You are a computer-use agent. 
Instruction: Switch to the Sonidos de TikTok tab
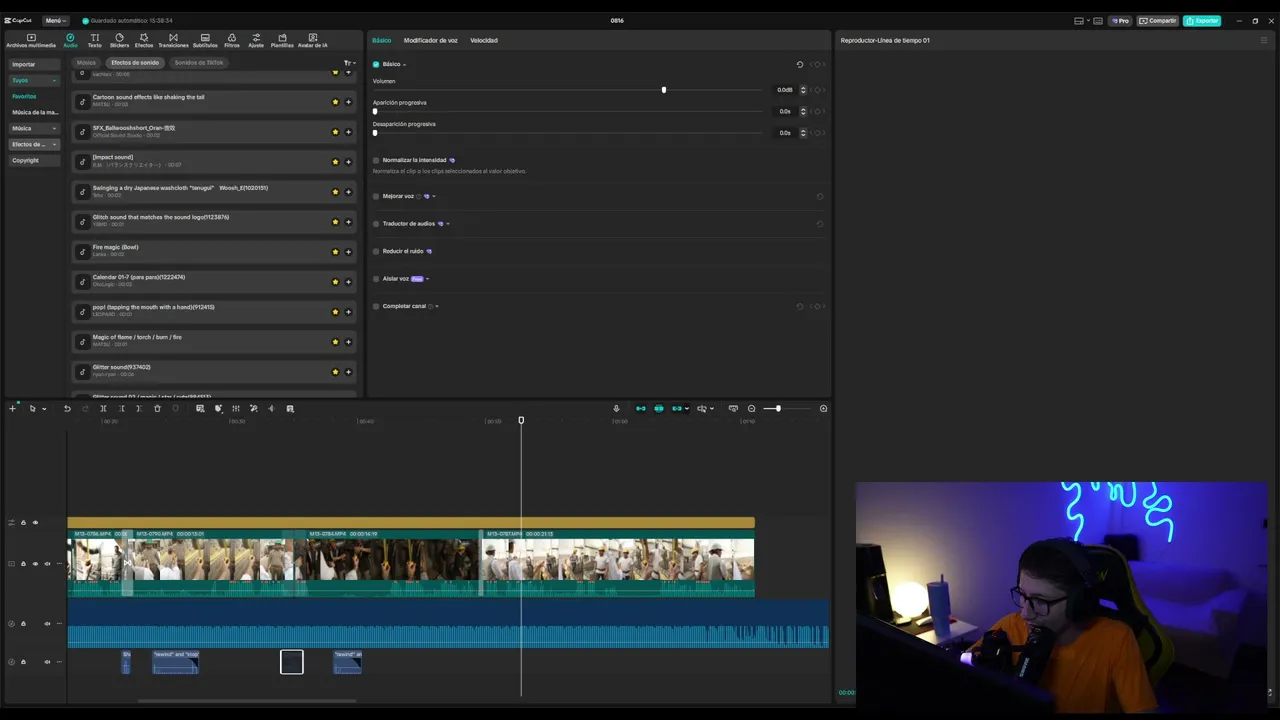199,63
